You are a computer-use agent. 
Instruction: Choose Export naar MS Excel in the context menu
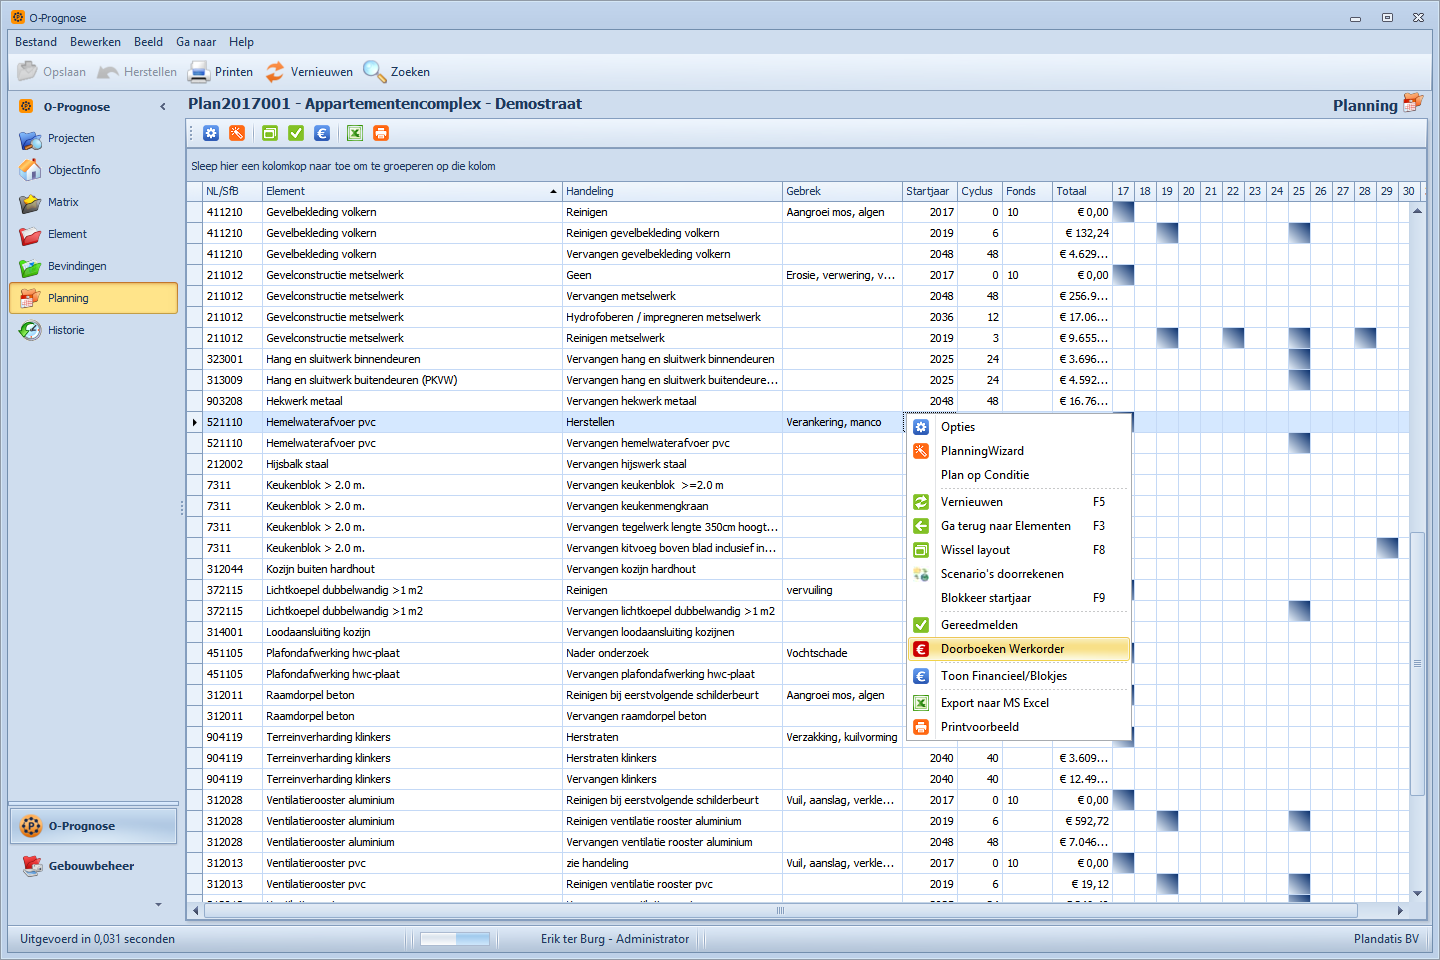[x=1019, y=703]
